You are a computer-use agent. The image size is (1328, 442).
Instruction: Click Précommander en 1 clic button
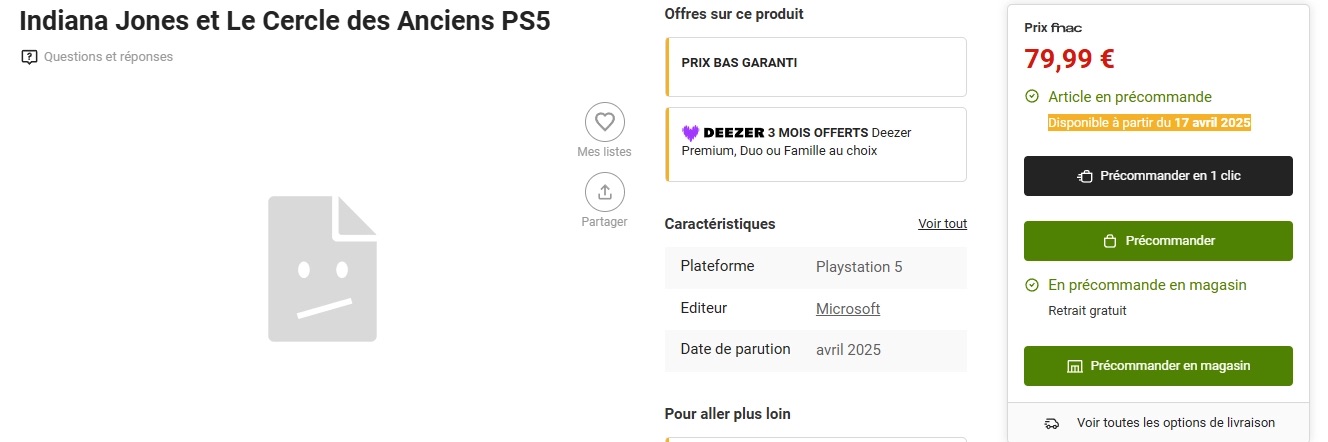click(x=1158, y=176)
